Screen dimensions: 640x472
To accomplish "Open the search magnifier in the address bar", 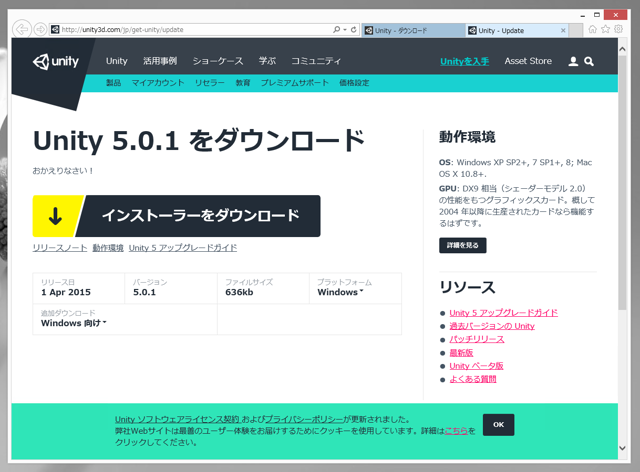I will pyautogui.click(x=336, y=29).
